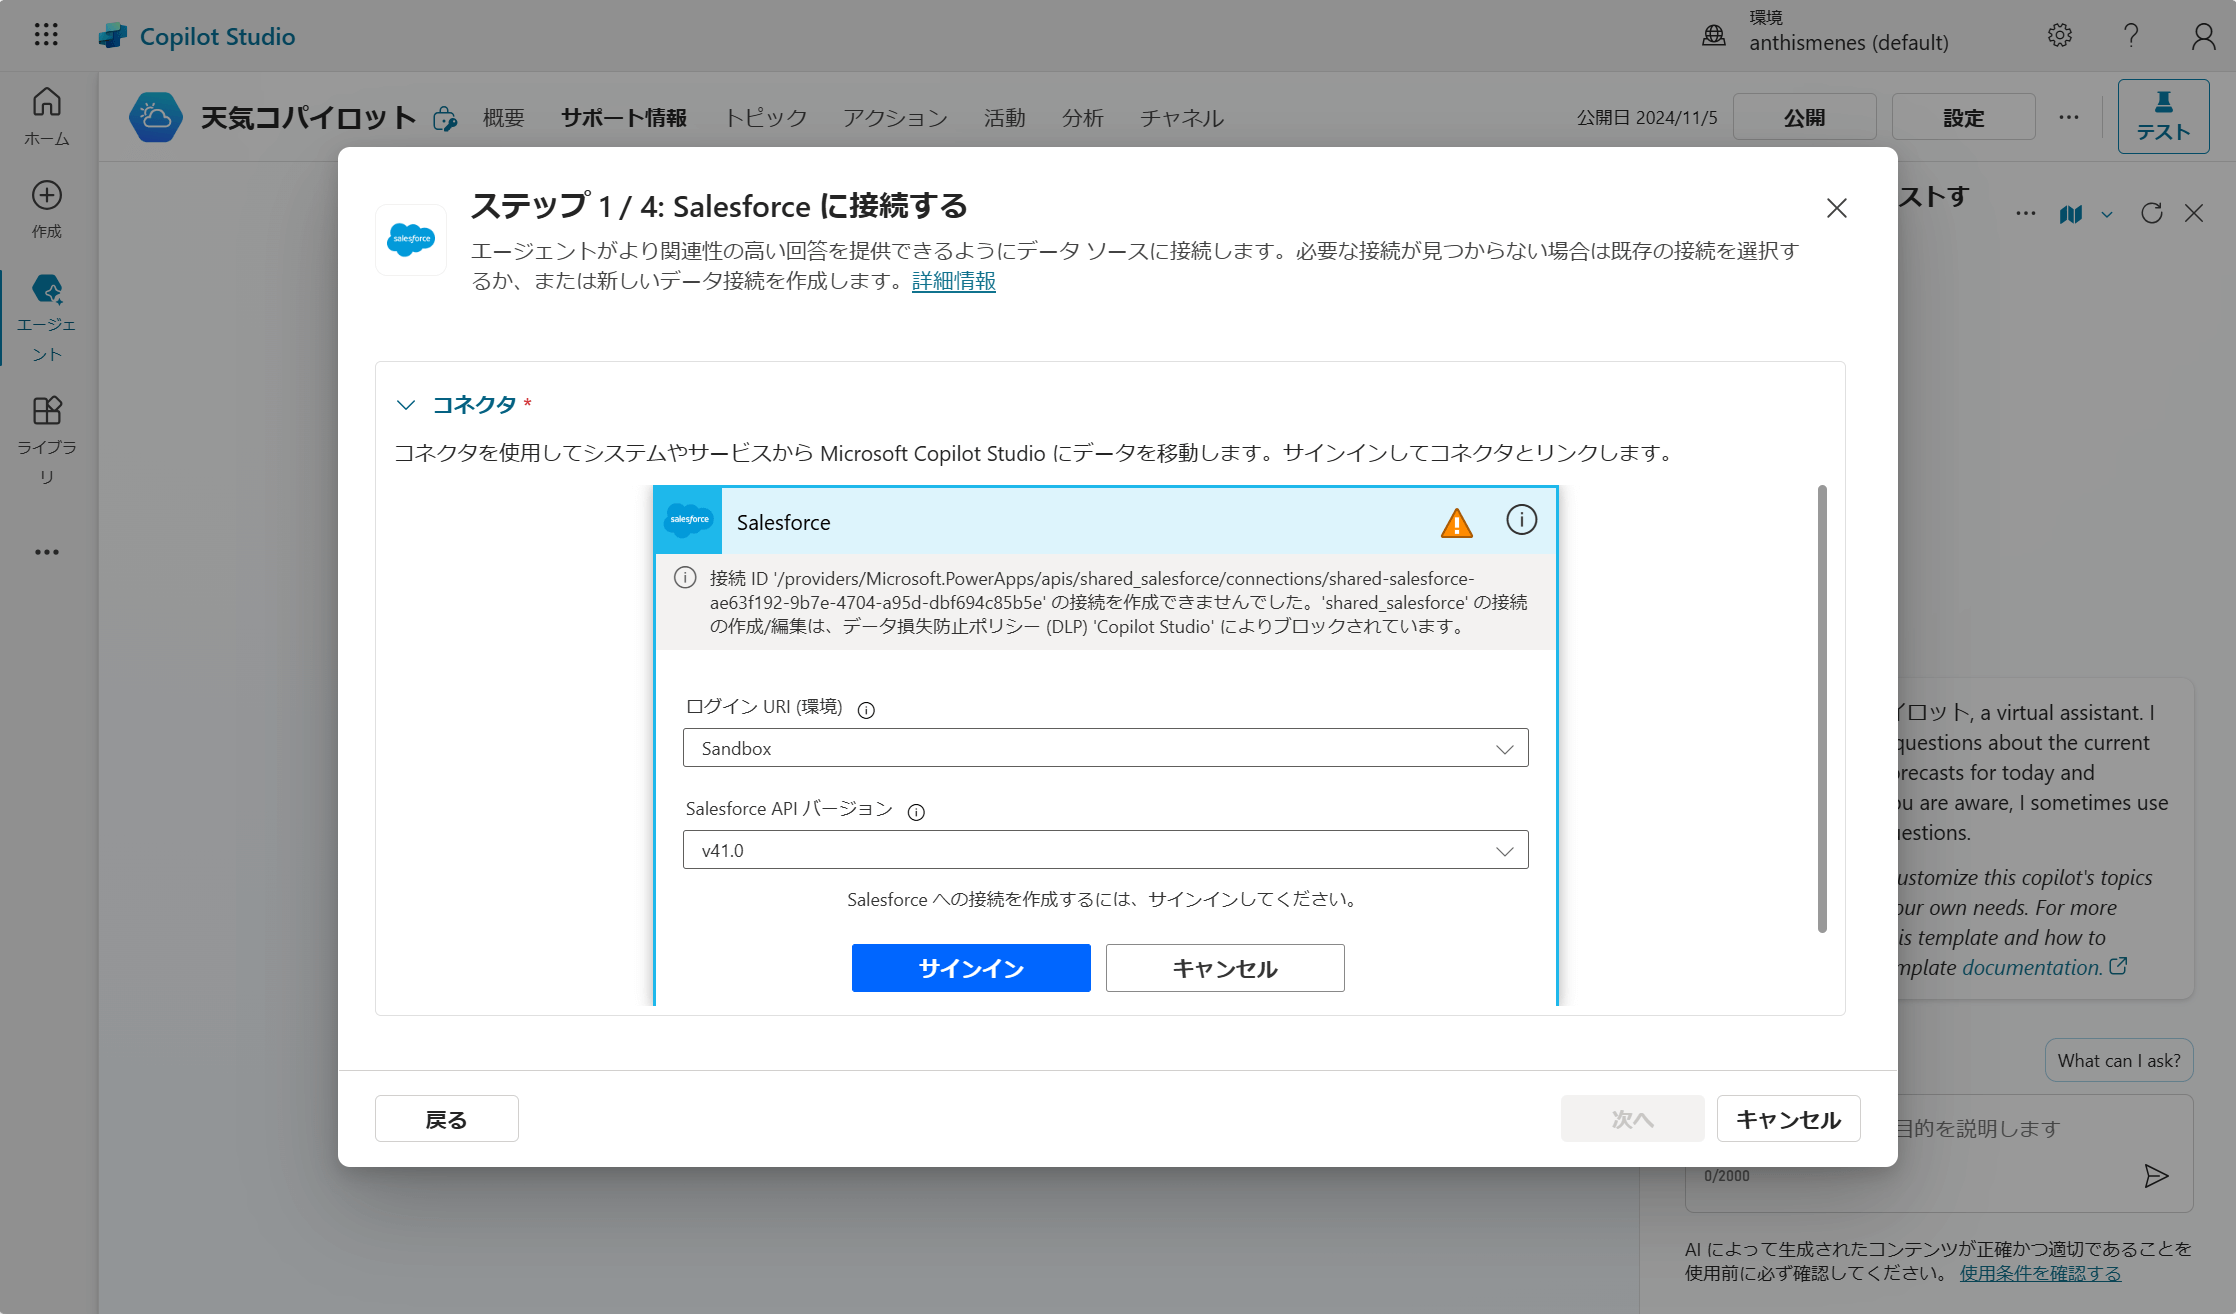Open top bar overflow ellipsis beside 設定
Image resolution: width=2236 pixels, height=1314 pixels.
pos(2069,117)
